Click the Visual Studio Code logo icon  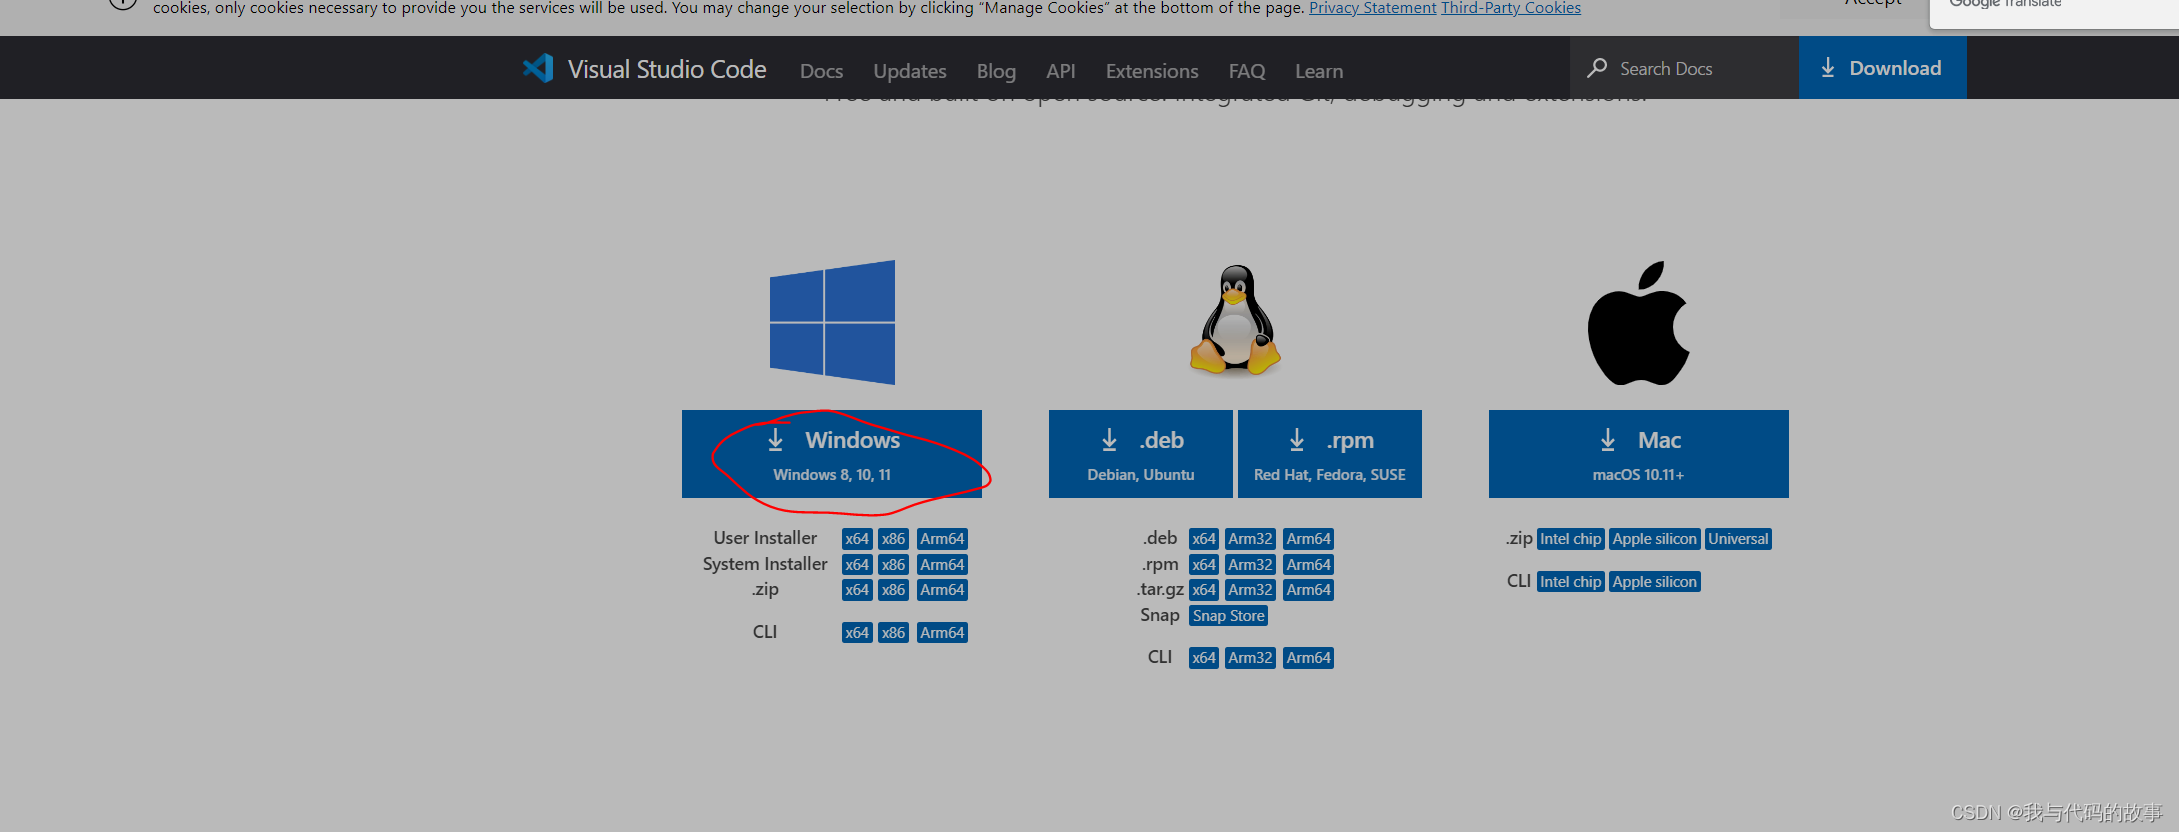(538, 68)
